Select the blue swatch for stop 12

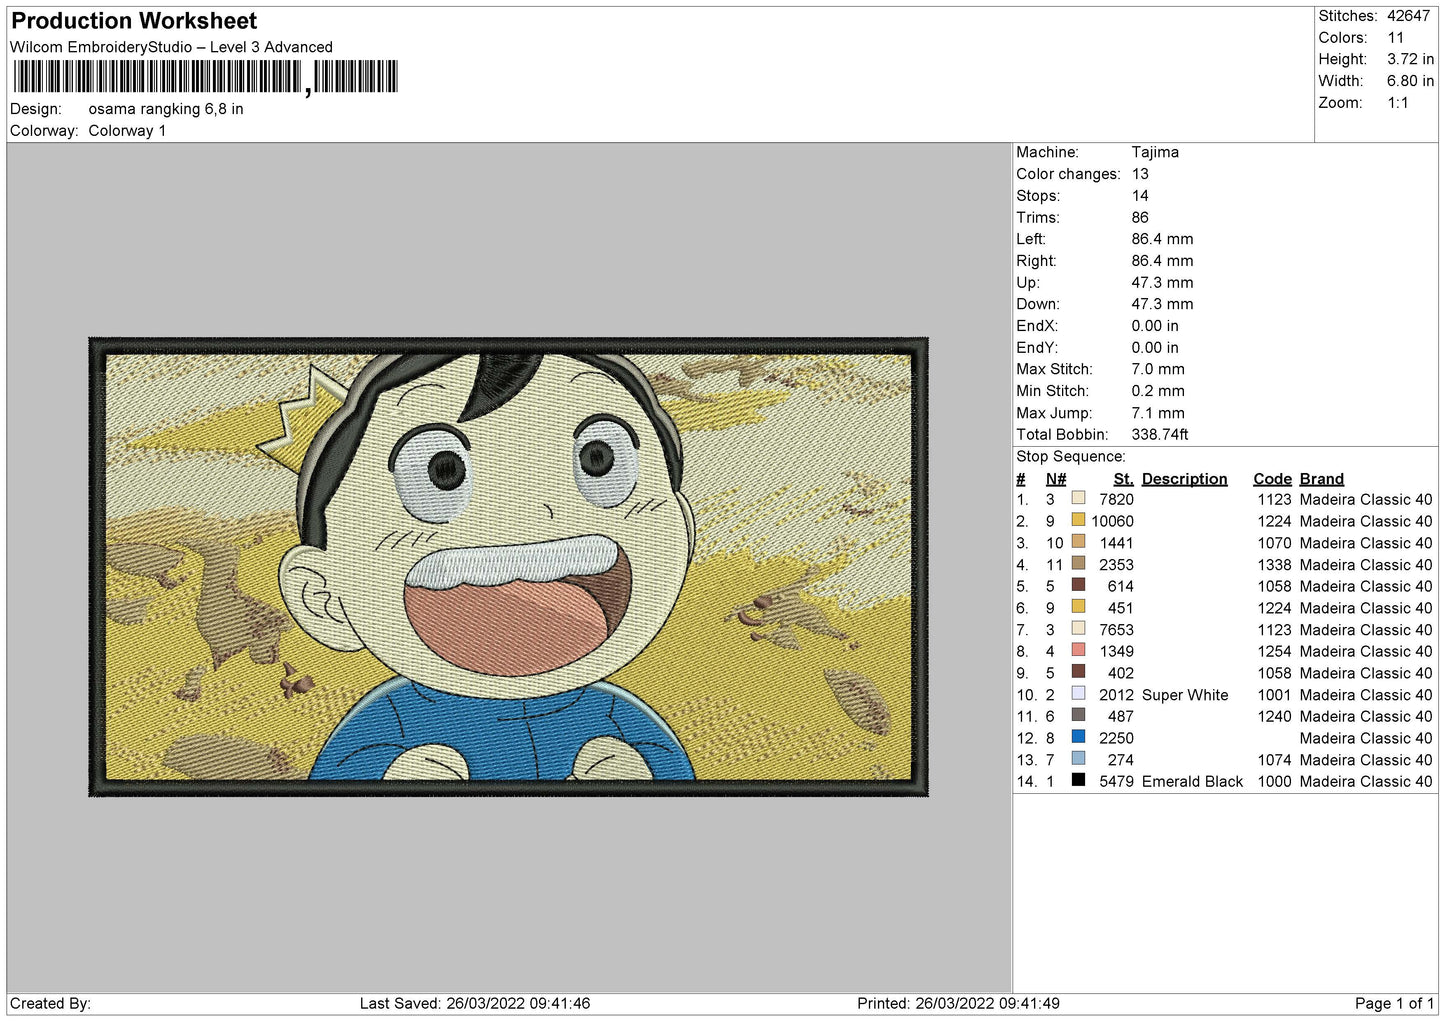(x=1078, y=737)
